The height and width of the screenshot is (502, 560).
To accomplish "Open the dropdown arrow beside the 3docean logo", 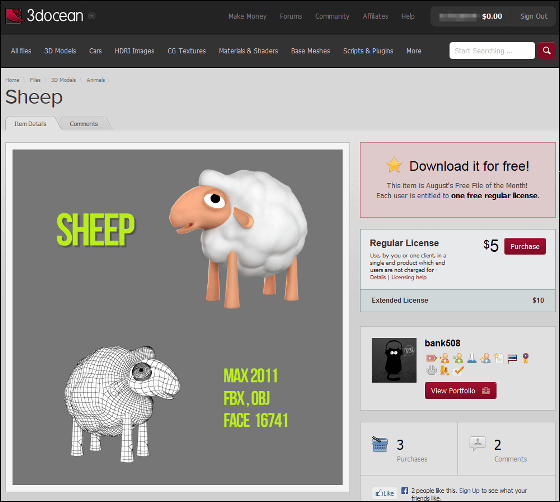I will click(x=92, y=16).
